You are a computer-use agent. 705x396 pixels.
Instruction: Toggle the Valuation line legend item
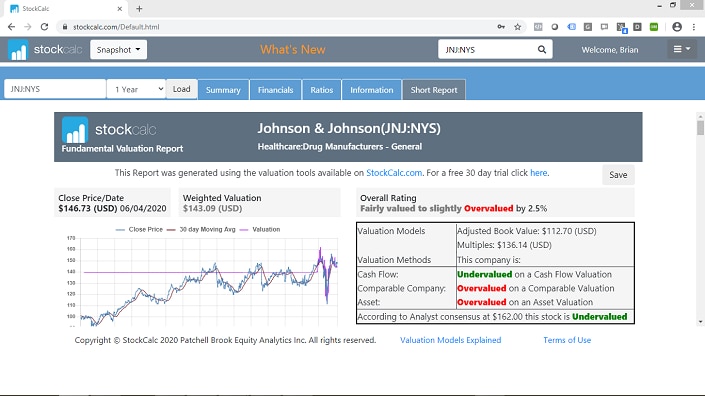coord(260,229)
